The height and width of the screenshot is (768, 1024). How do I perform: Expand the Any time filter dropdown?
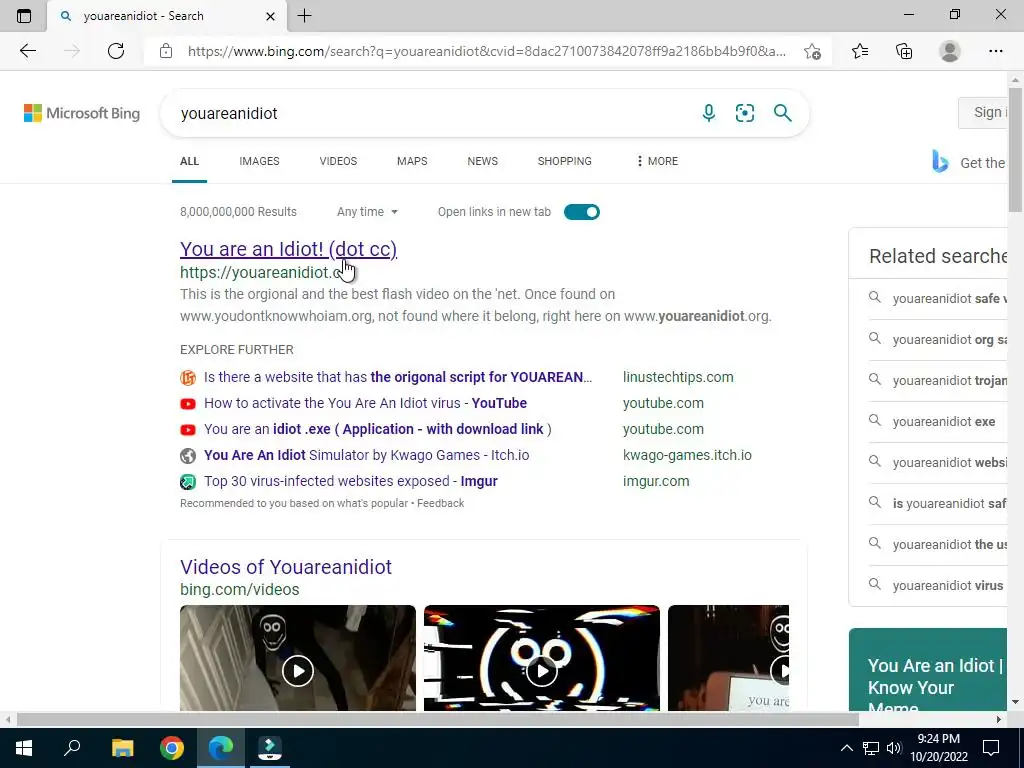pos(367,212)
